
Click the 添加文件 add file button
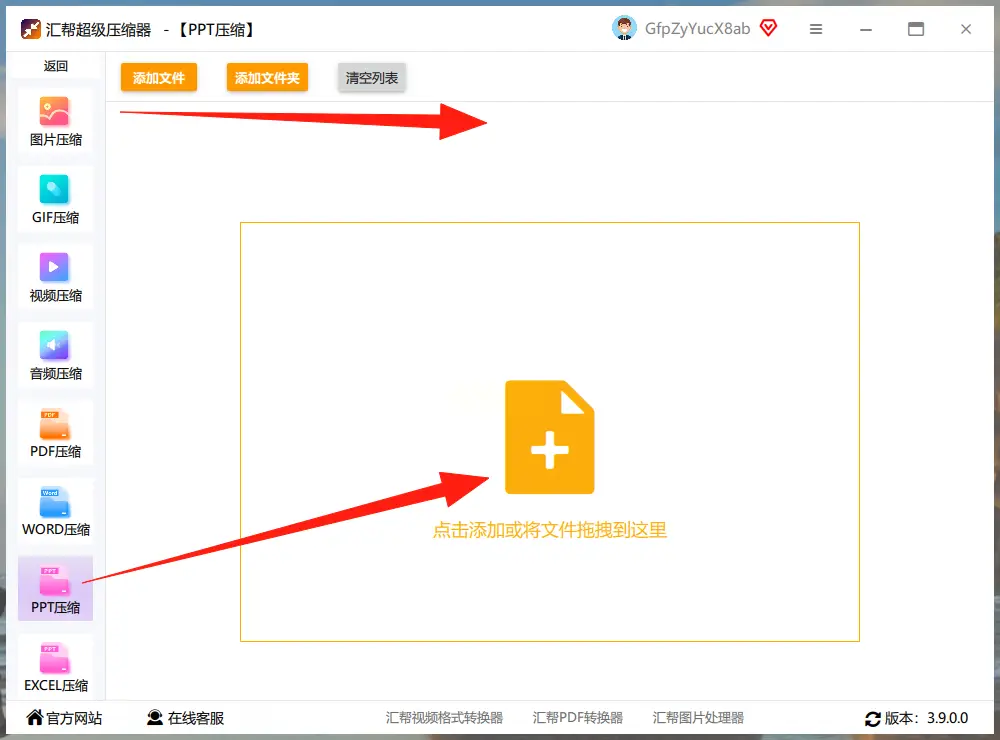click(158, 76)
